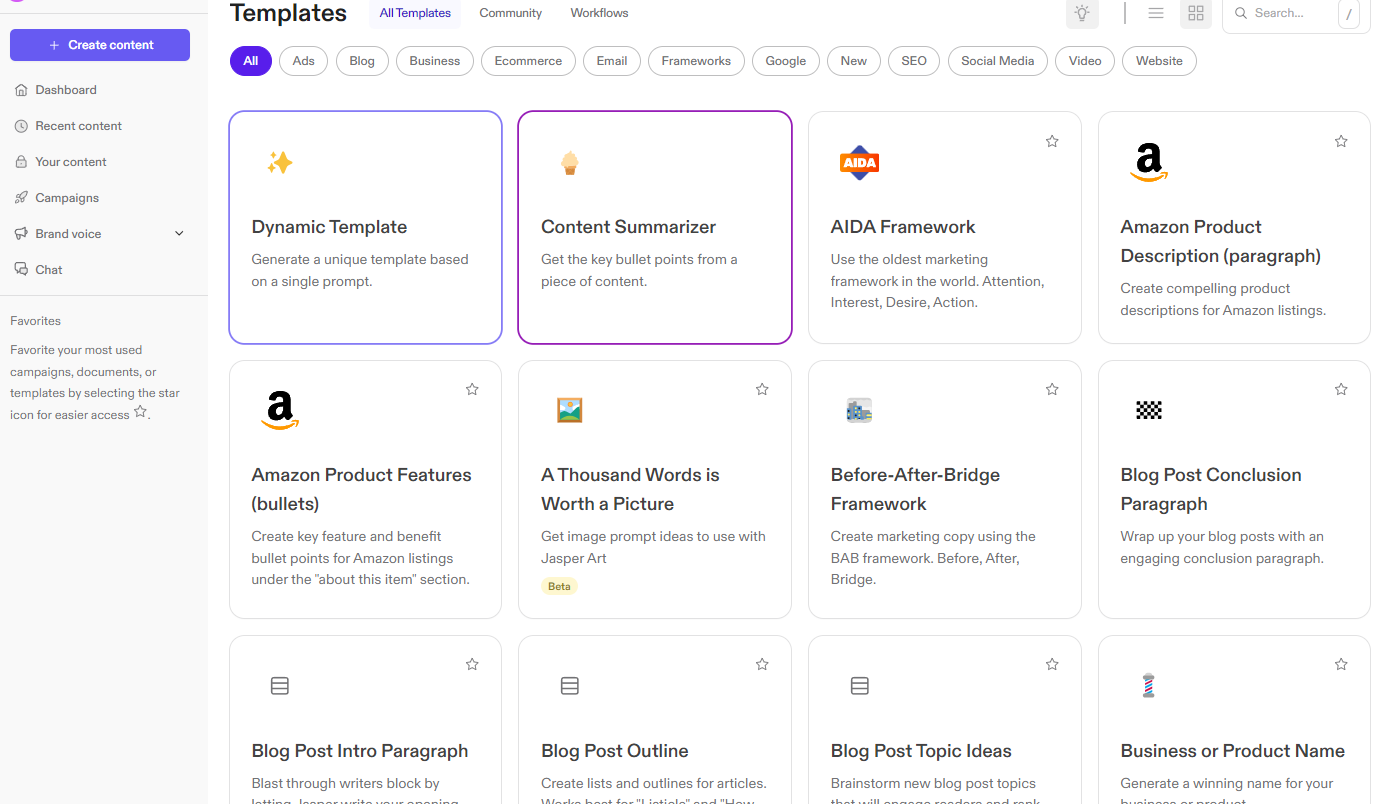
Task: Click the Your content lock icon
Action: pos(21,162)
